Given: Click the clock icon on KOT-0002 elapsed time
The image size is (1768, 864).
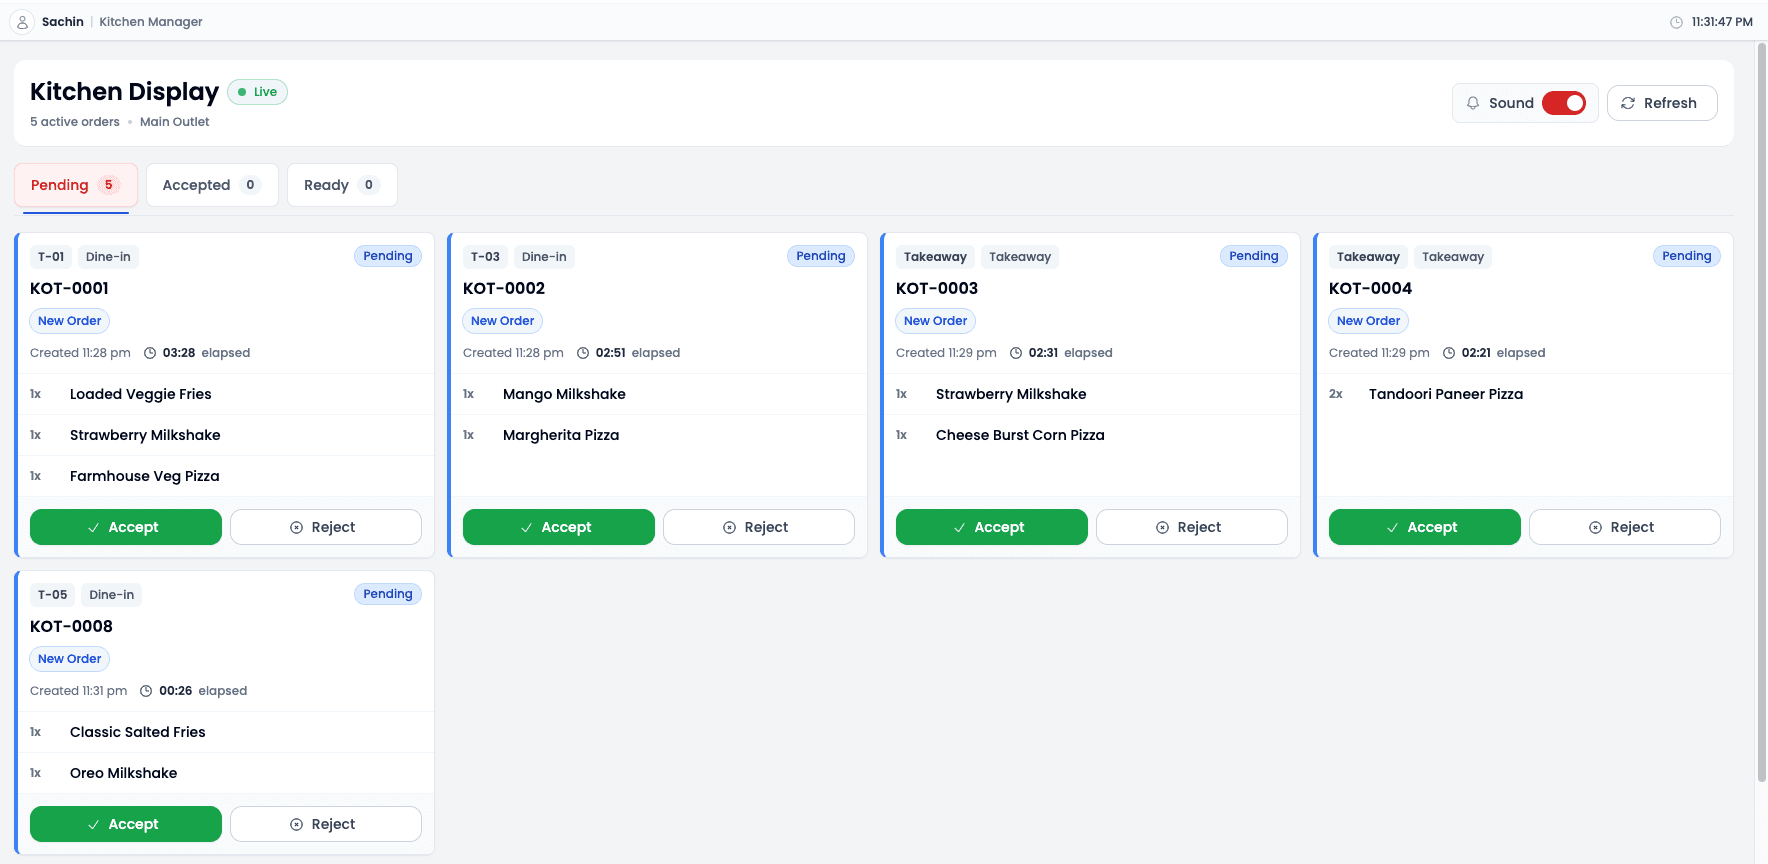Looking at the screenshot, I should tap(583, 353).
